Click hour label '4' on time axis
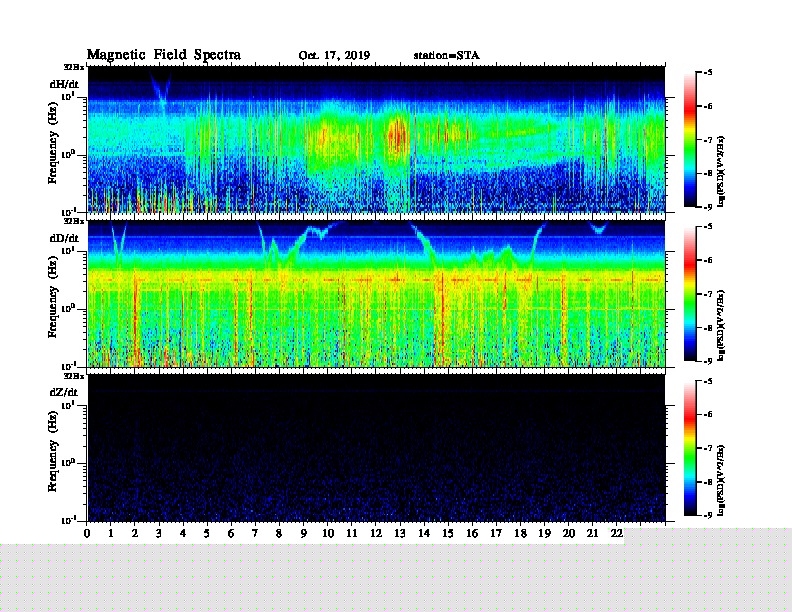This screenshot has width=792, height=612. [x=183, y=533]
